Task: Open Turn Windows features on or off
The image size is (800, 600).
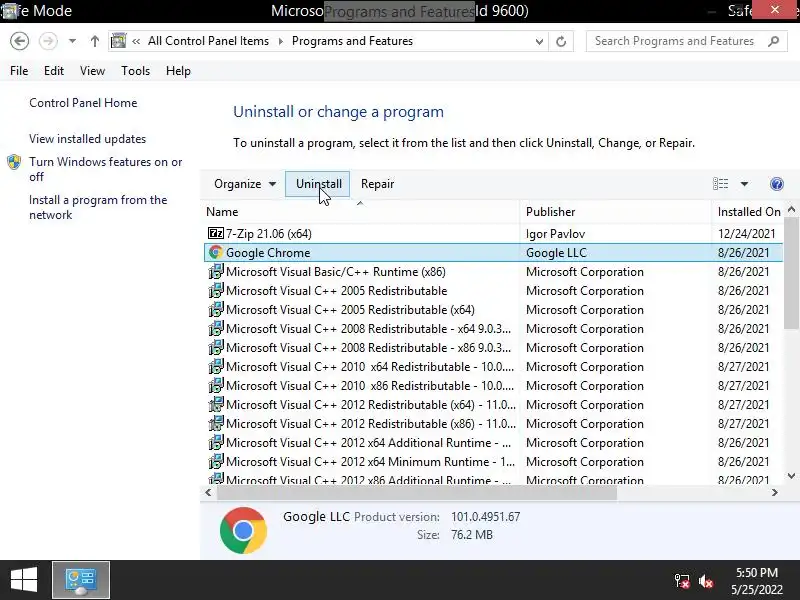Action: click(x=106, y=169)
